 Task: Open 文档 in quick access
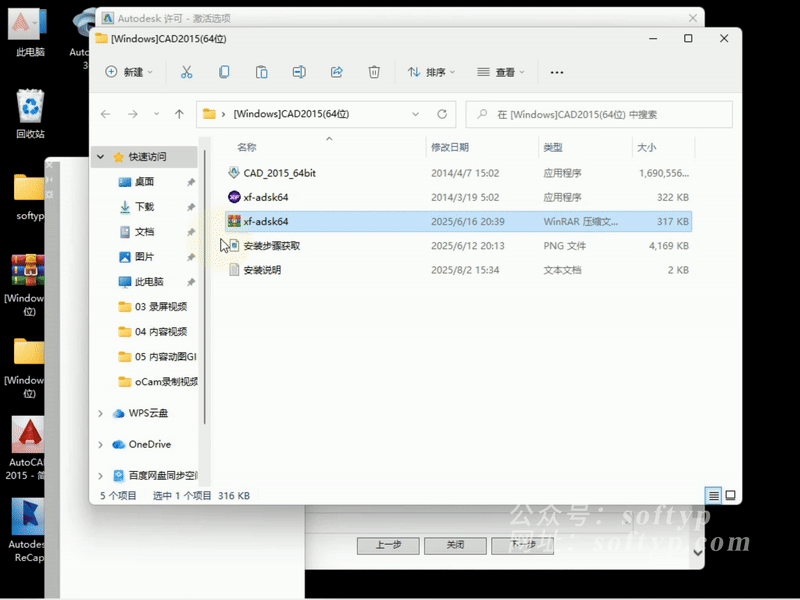click(144, 232)
